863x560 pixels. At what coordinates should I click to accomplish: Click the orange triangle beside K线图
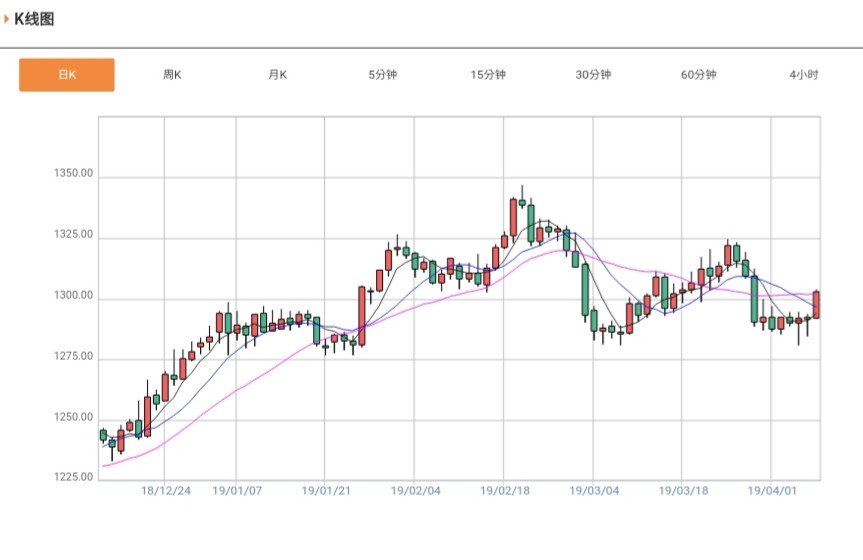7,19
